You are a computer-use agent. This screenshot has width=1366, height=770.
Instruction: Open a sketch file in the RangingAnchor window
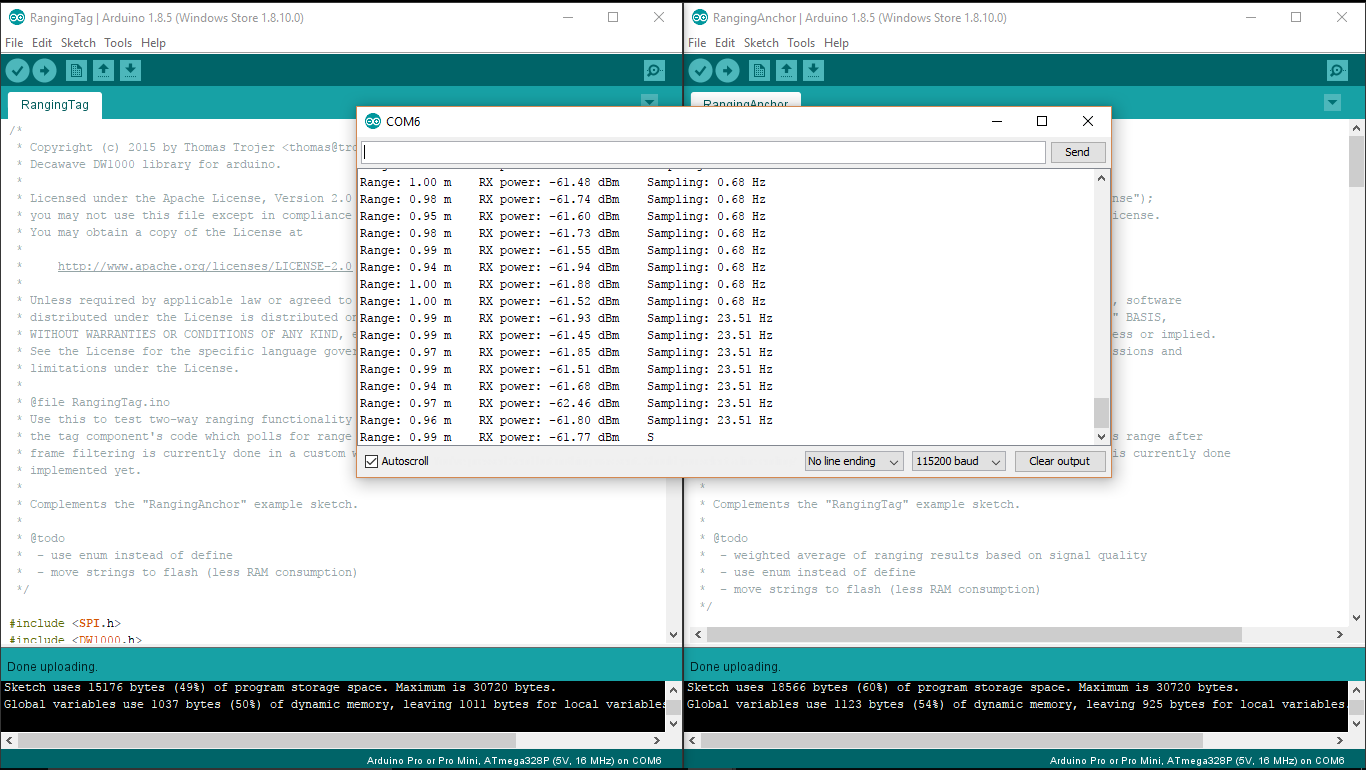[x=787, y=70]
